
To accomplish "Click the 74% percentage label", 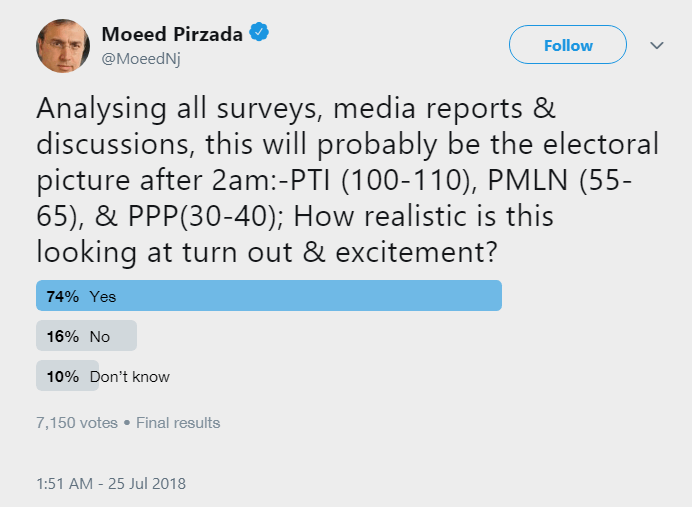I will click(x=61, y=297).
